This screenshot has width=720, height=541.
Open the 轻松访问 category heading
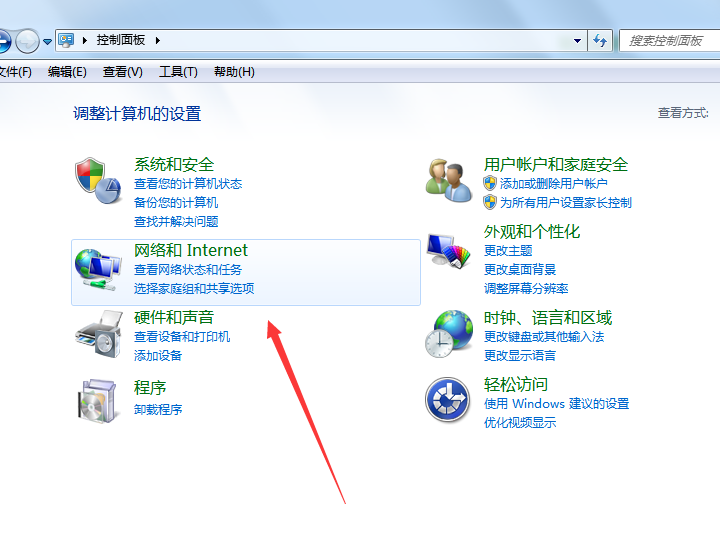tap(516, 384)
